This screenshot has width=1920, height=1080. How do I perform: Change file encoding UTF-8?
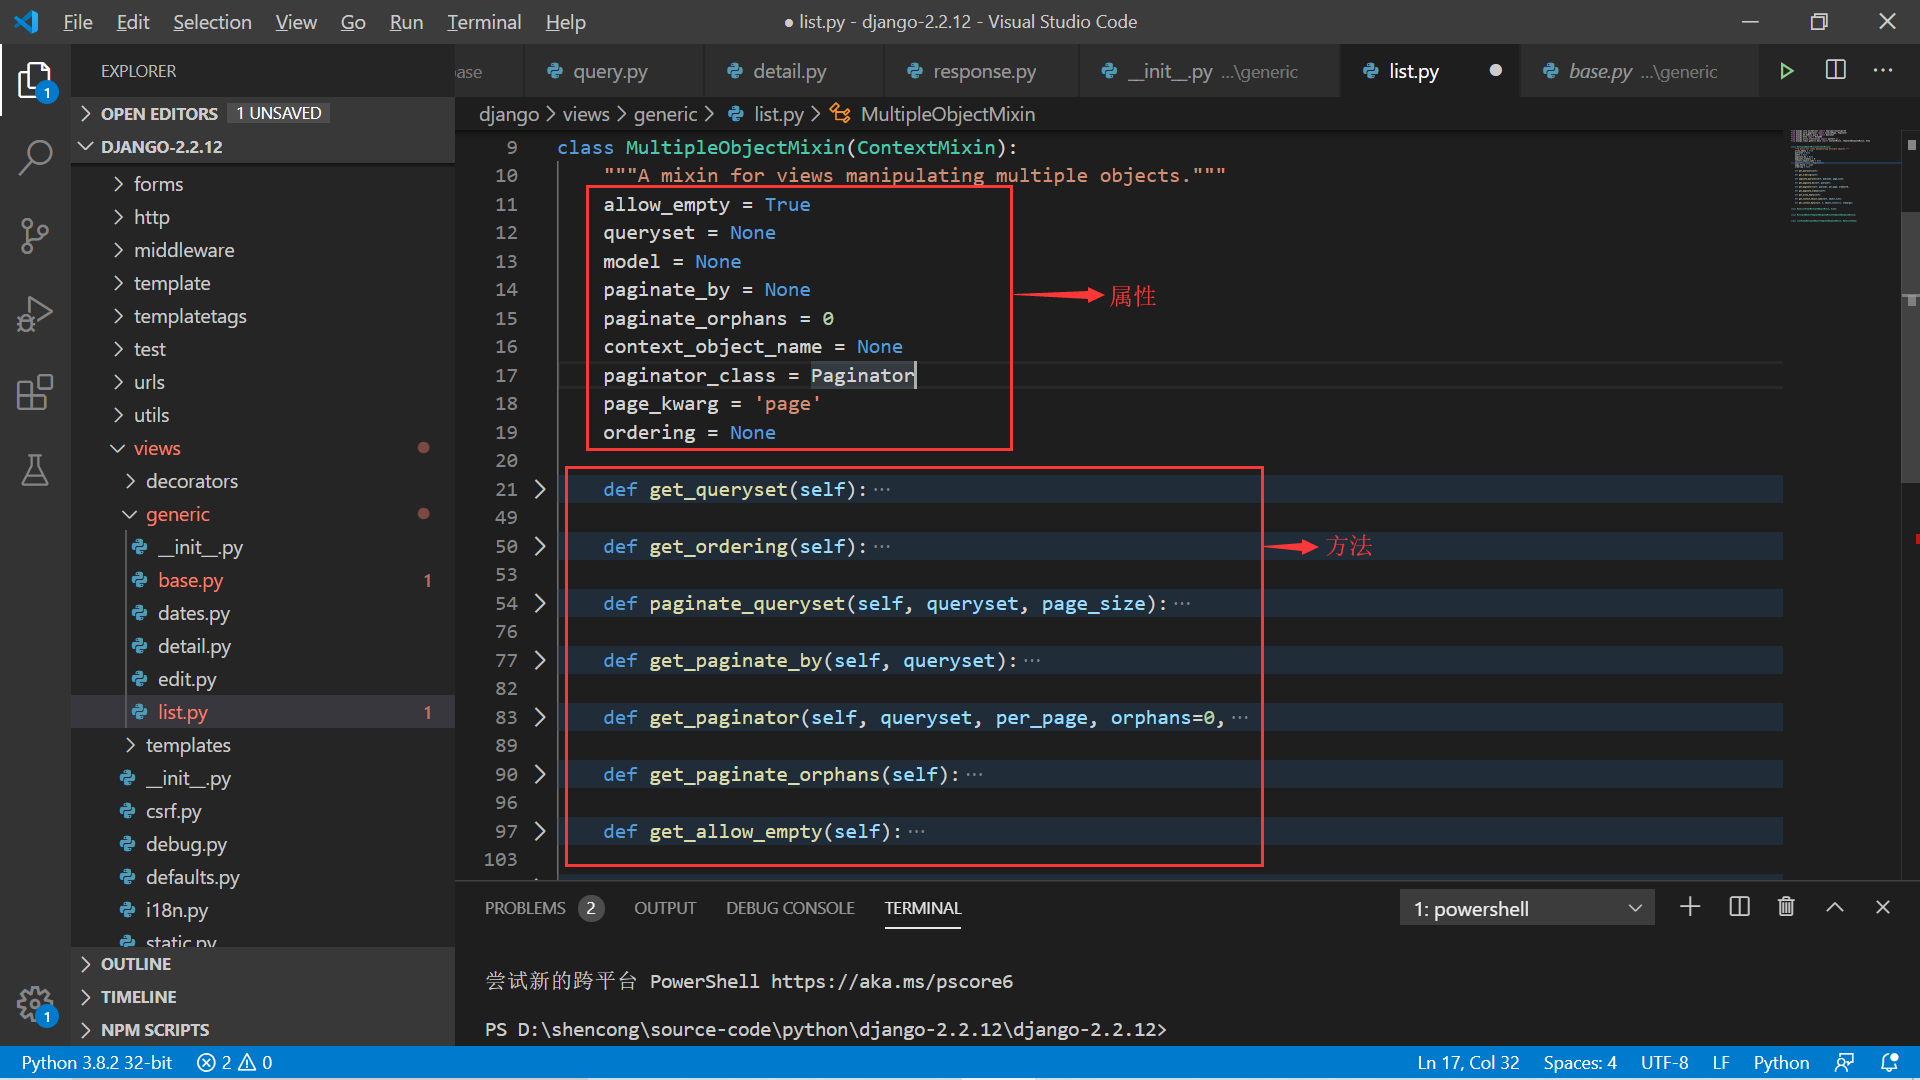(1664, 1062)
